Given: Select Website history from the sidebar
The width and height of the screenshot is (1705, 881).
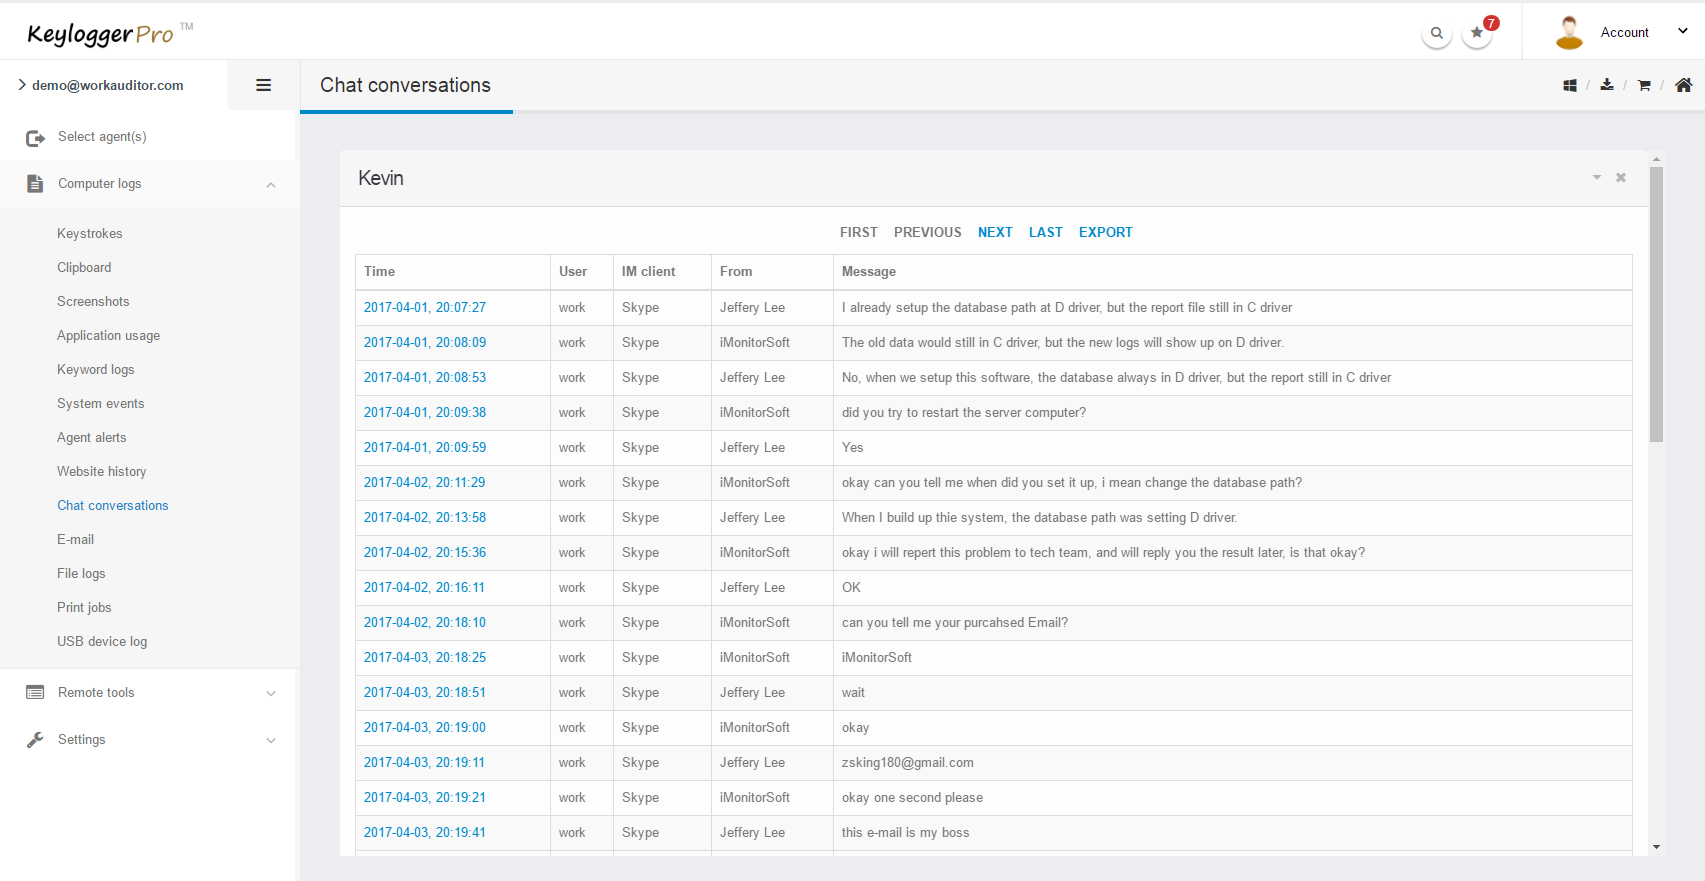Looking at the screenshot, I should pos(101,471).
